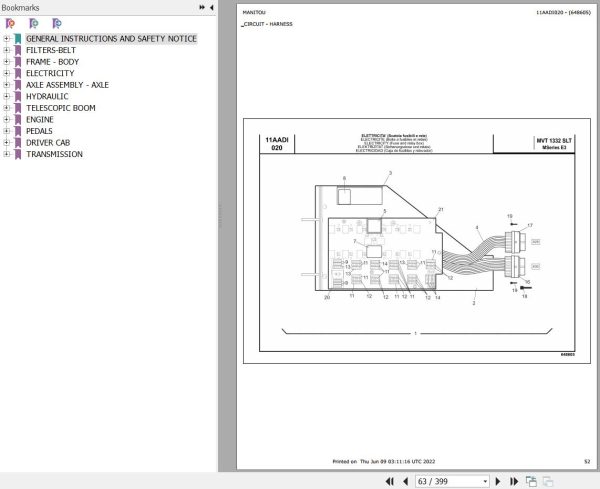The height and width of the screenshot is (489, 600).
Task: Collapse the Bookmarks panel with the left arrow
Action: 212,7
